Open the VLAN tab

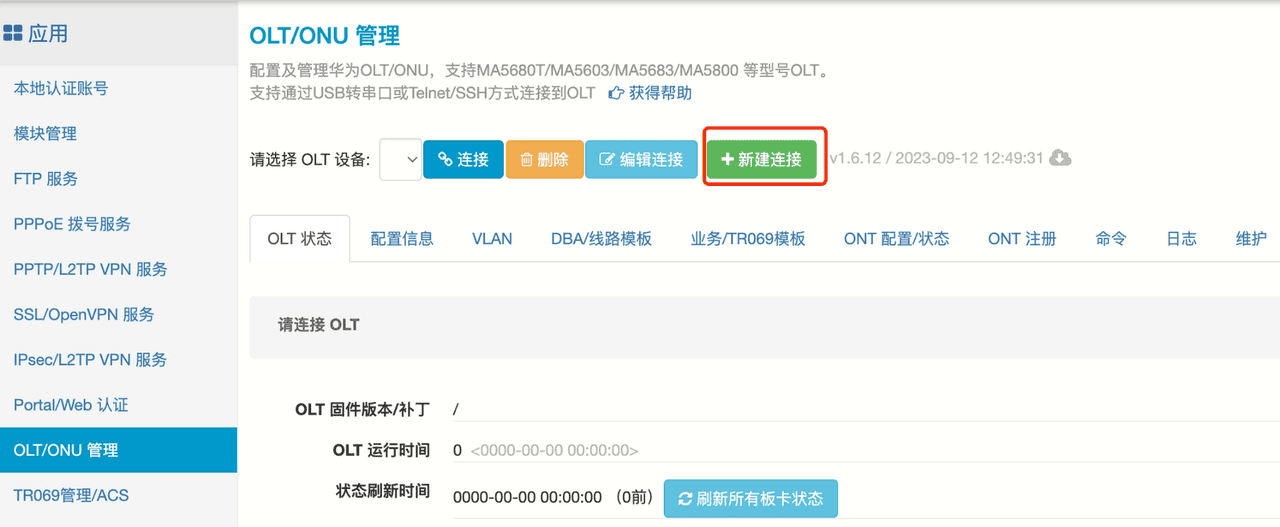492,239
